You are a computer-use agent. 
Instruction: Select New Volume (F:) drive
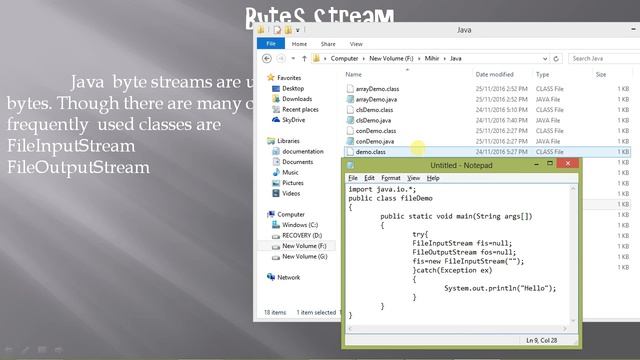coord(304,246)
